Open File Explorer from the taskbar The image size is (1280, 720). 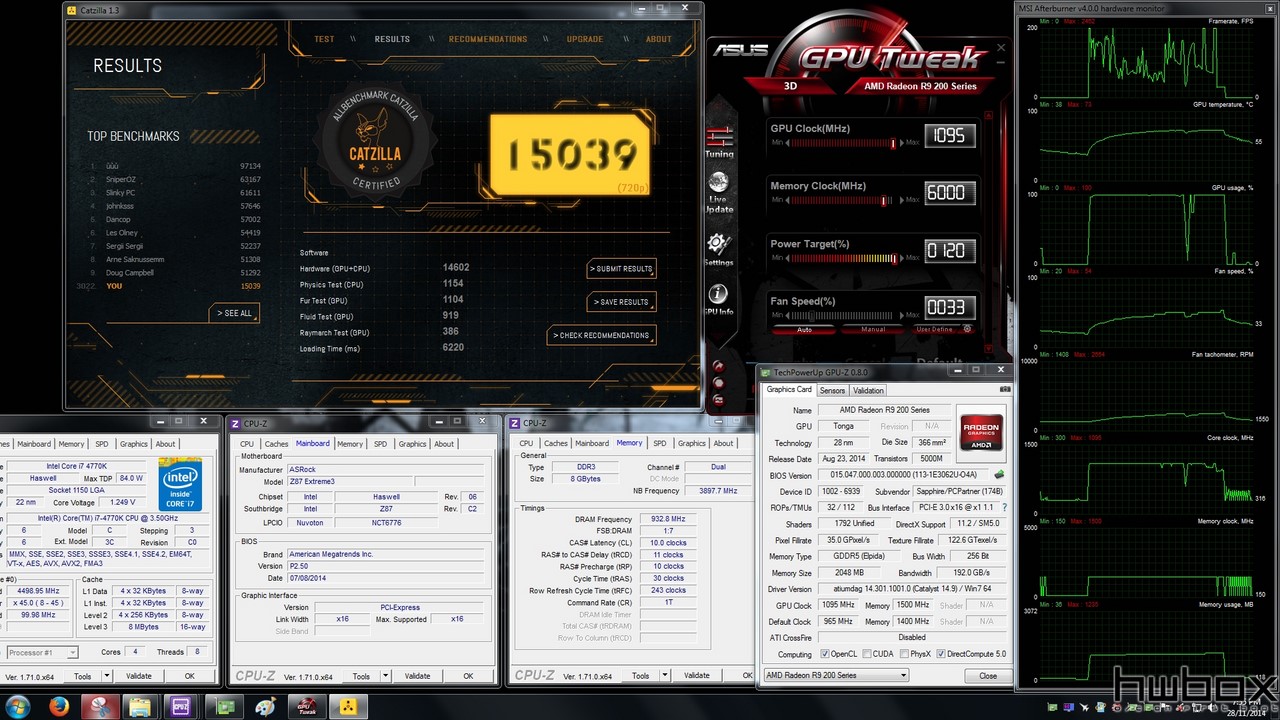tap(139, 706)
